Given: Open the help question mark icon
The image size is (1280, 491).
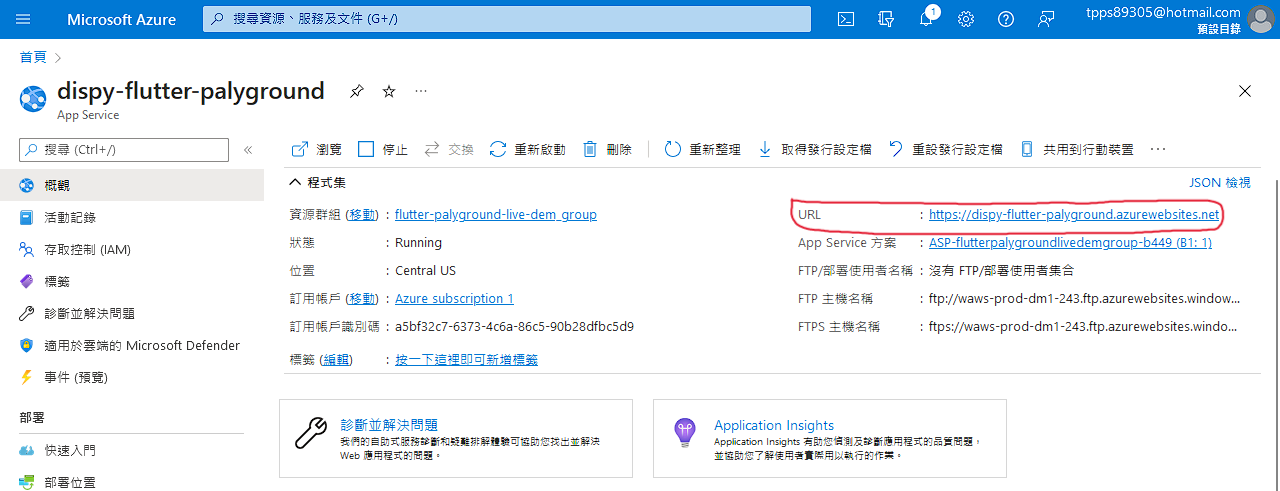Looking at the screenshot, I should click(1006, 19).
